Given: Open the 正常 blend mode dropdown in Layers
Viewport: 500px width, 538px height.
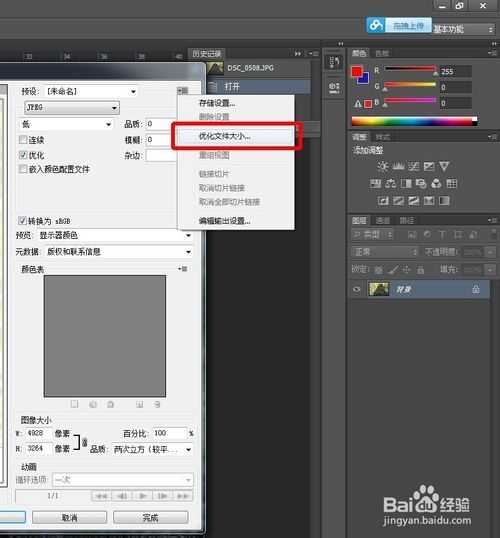Looking at the screenshot, I should [385, 252].
